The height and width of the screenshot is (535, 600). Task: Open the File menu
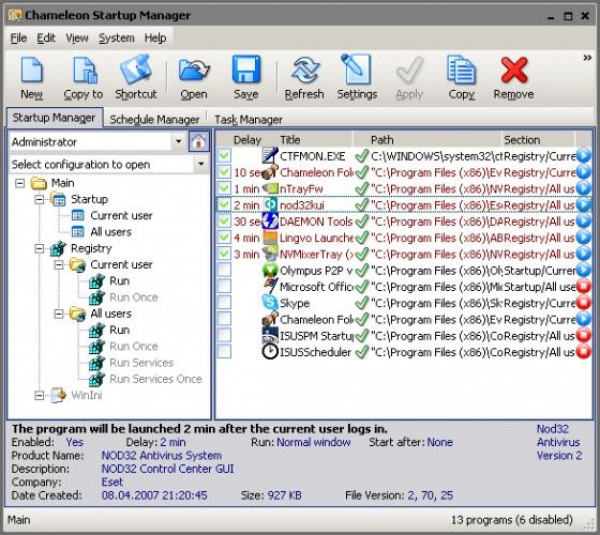click(x=18, y=38)
